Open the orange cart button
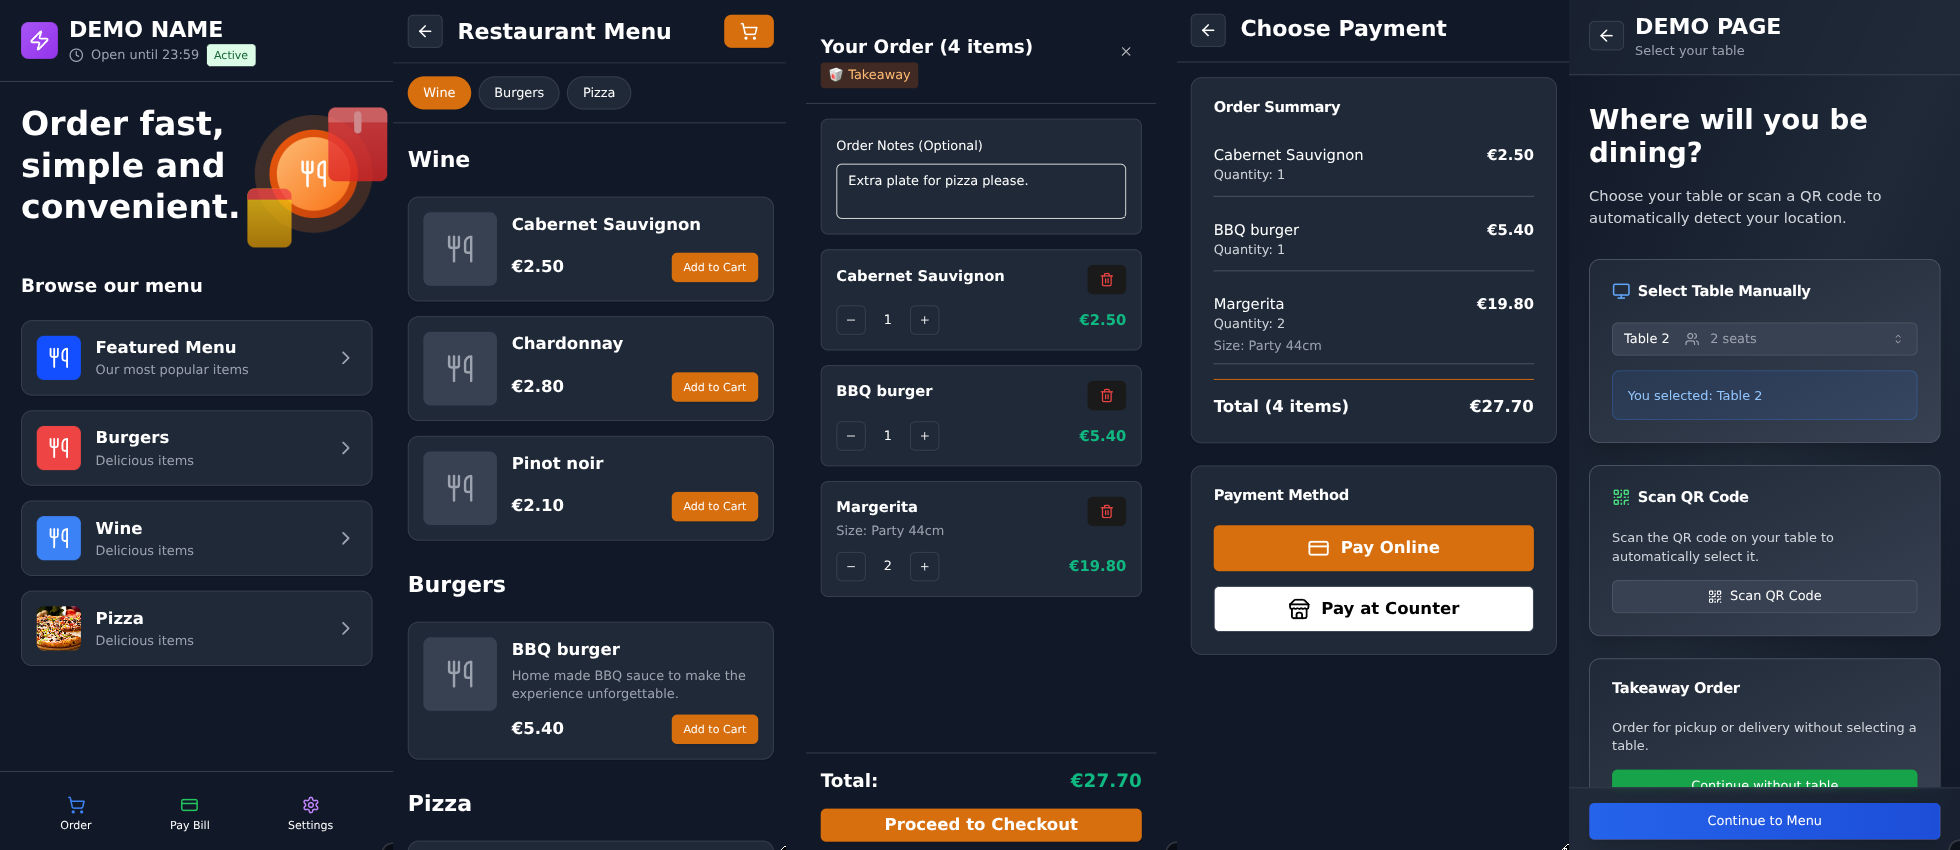 coord(749,31)
